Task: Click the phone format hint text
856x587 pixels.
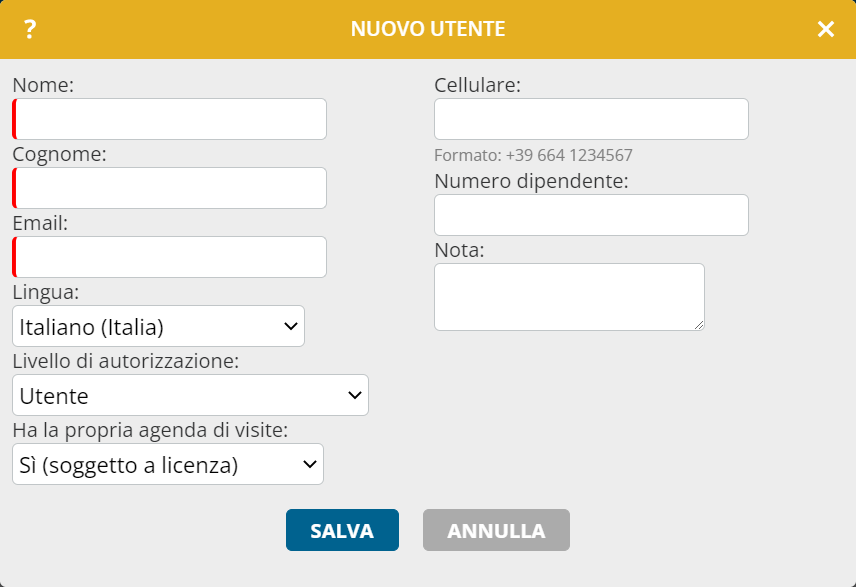Action: (533, 155)
